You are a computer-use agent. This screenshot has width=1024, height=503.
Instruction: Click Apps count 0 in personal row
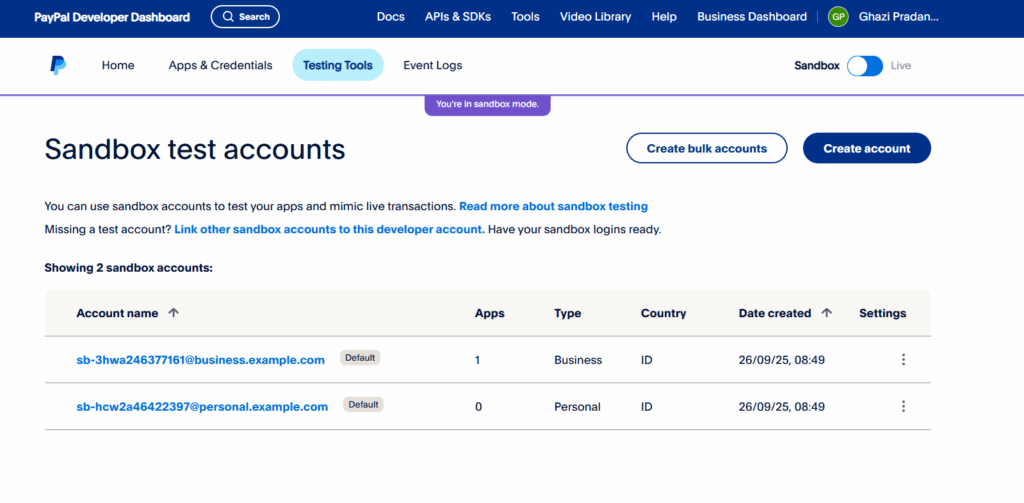coord(479,407)
